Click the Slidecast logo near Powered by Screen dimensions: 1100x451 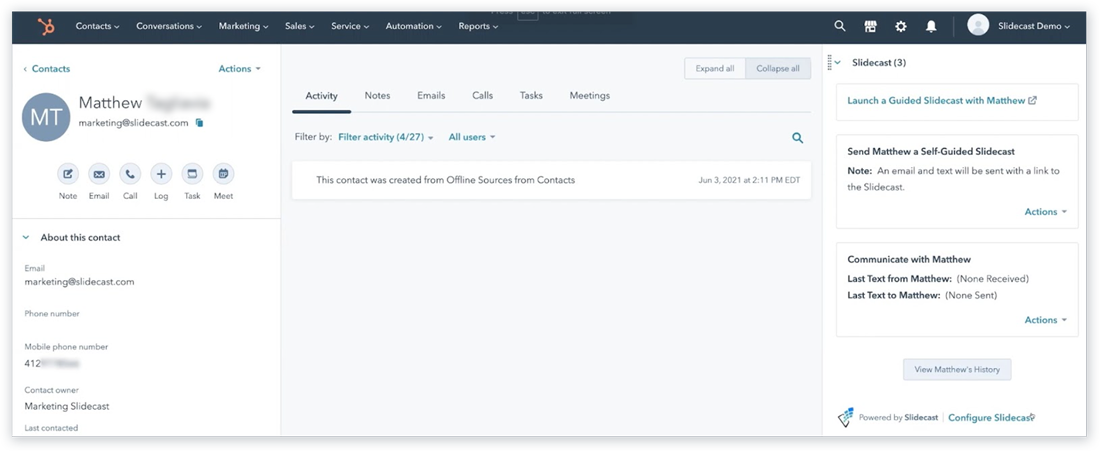tap(846, 417)
